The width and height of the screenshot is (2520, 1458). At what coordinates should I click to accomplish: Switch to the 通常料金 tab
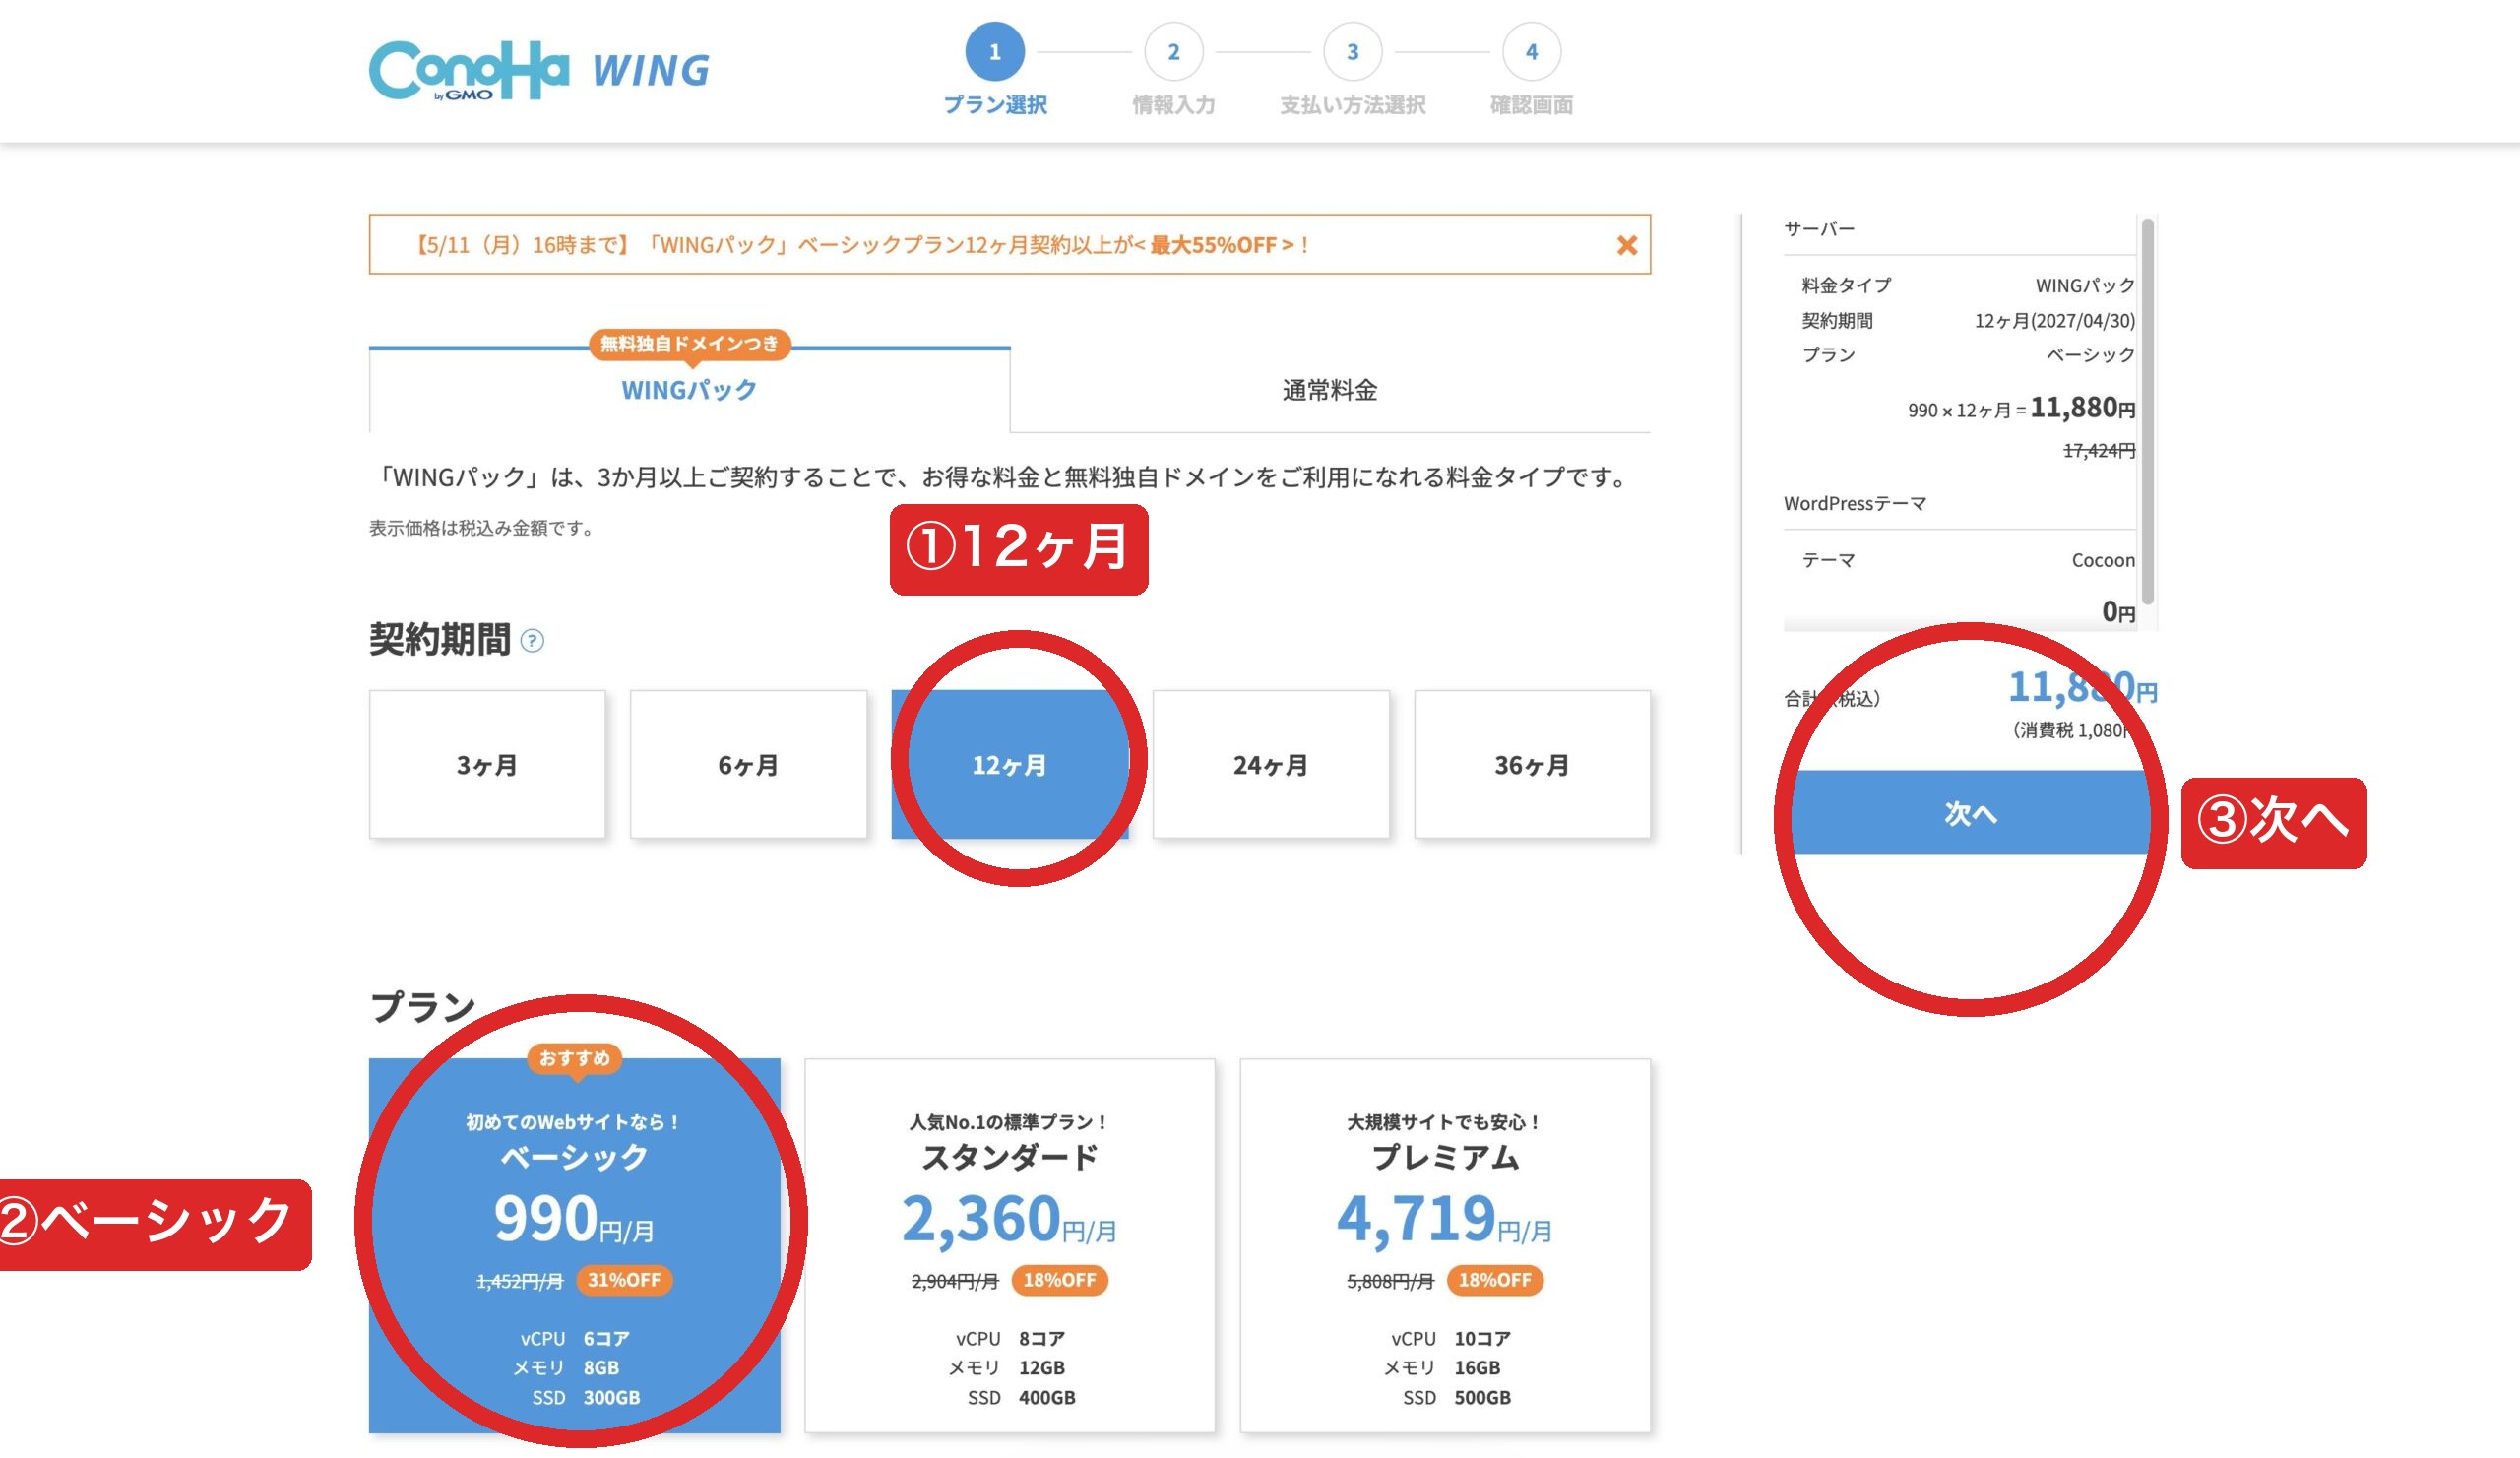coord(1330,390)
